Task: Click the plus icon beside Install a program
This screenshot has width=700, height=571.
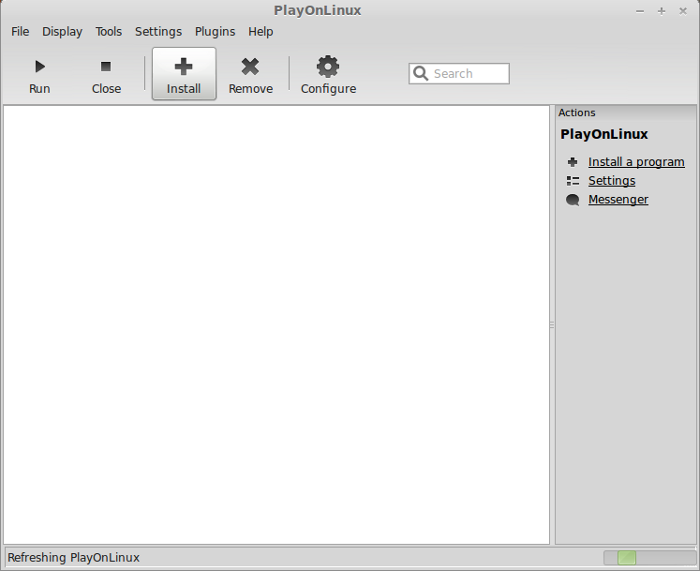Action: (x=572, y=162)
